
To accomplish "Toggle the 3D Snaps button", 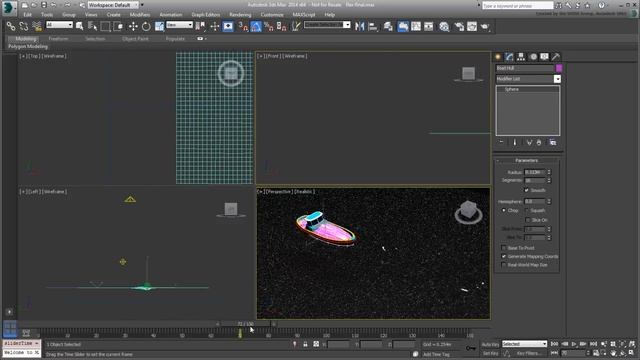I will pyautogui.click(x=243, y=27).
